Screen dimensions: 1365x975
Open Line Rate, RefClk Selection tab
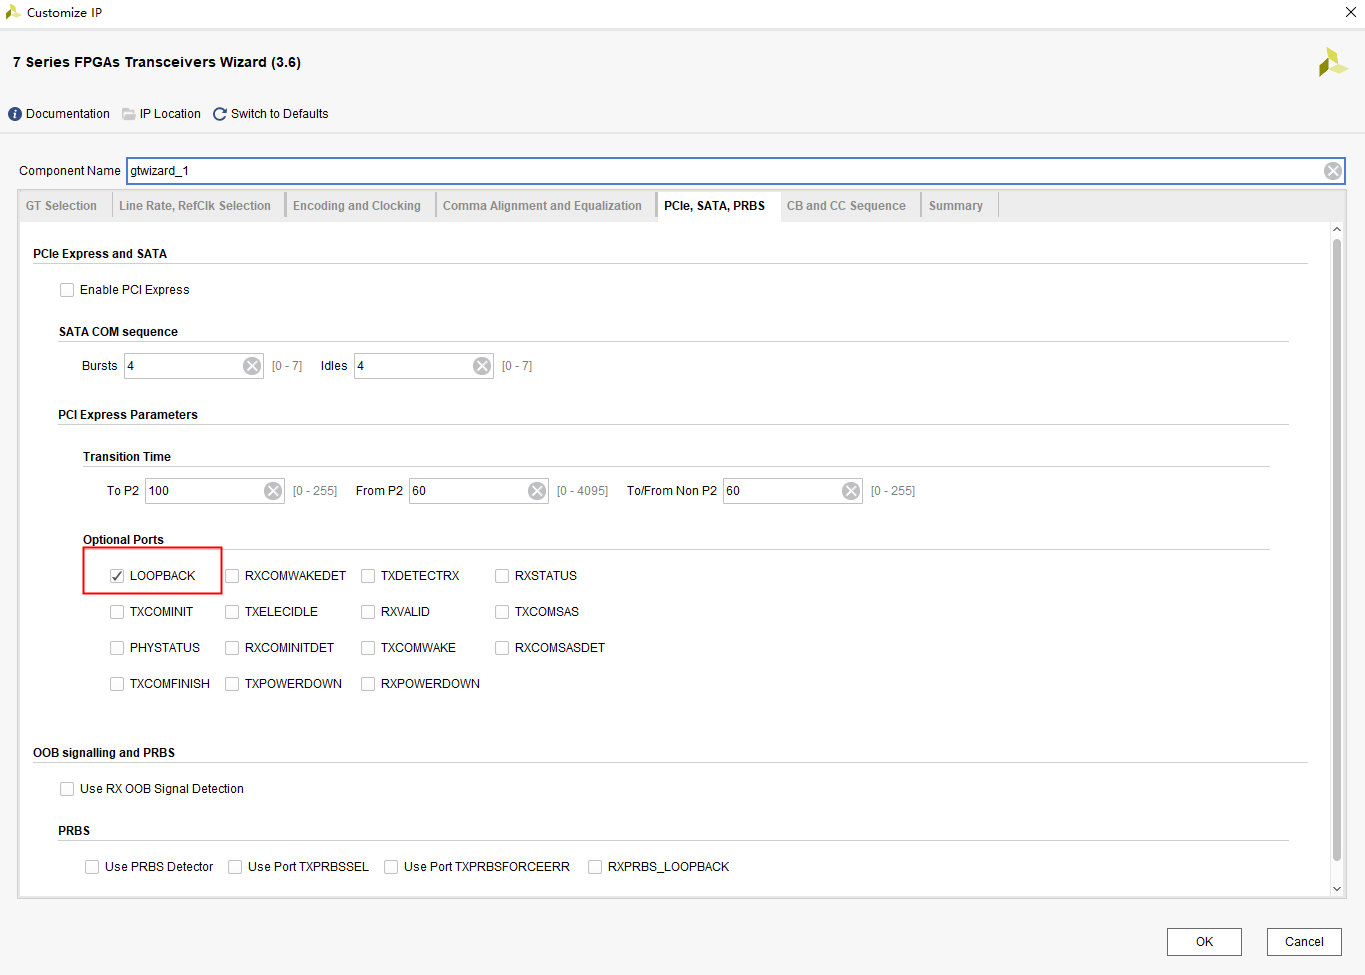coord(195,206)
